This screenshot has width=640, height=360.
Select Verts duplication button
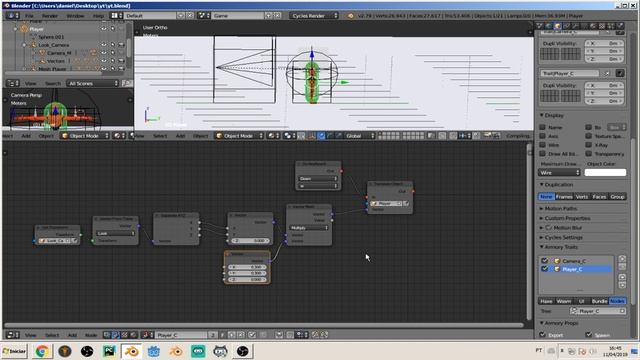(x=582, y=197)
